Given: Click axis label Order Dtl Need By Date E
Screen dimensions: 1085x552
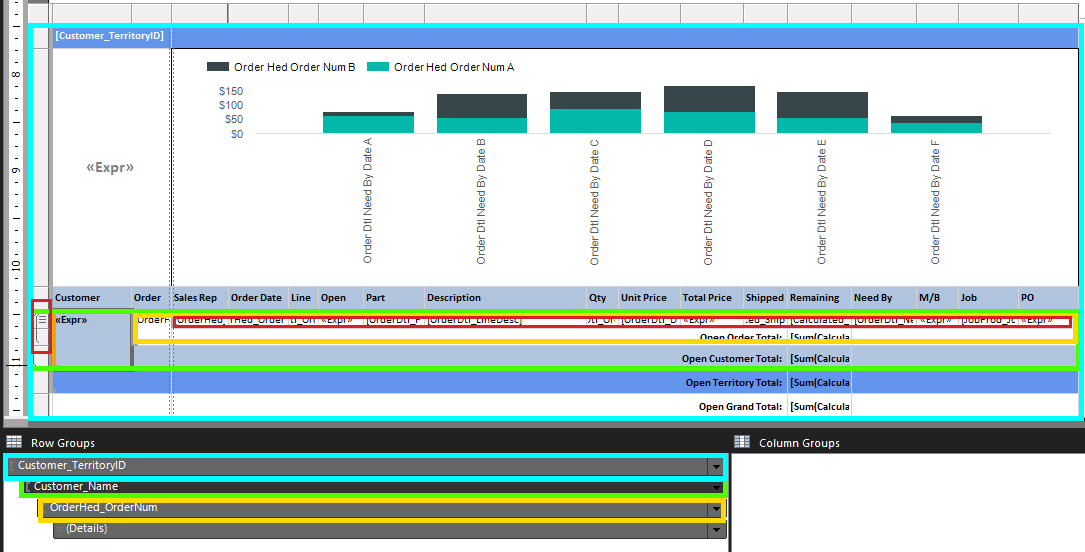Looking at the screenshot, I should click(821, 202).
